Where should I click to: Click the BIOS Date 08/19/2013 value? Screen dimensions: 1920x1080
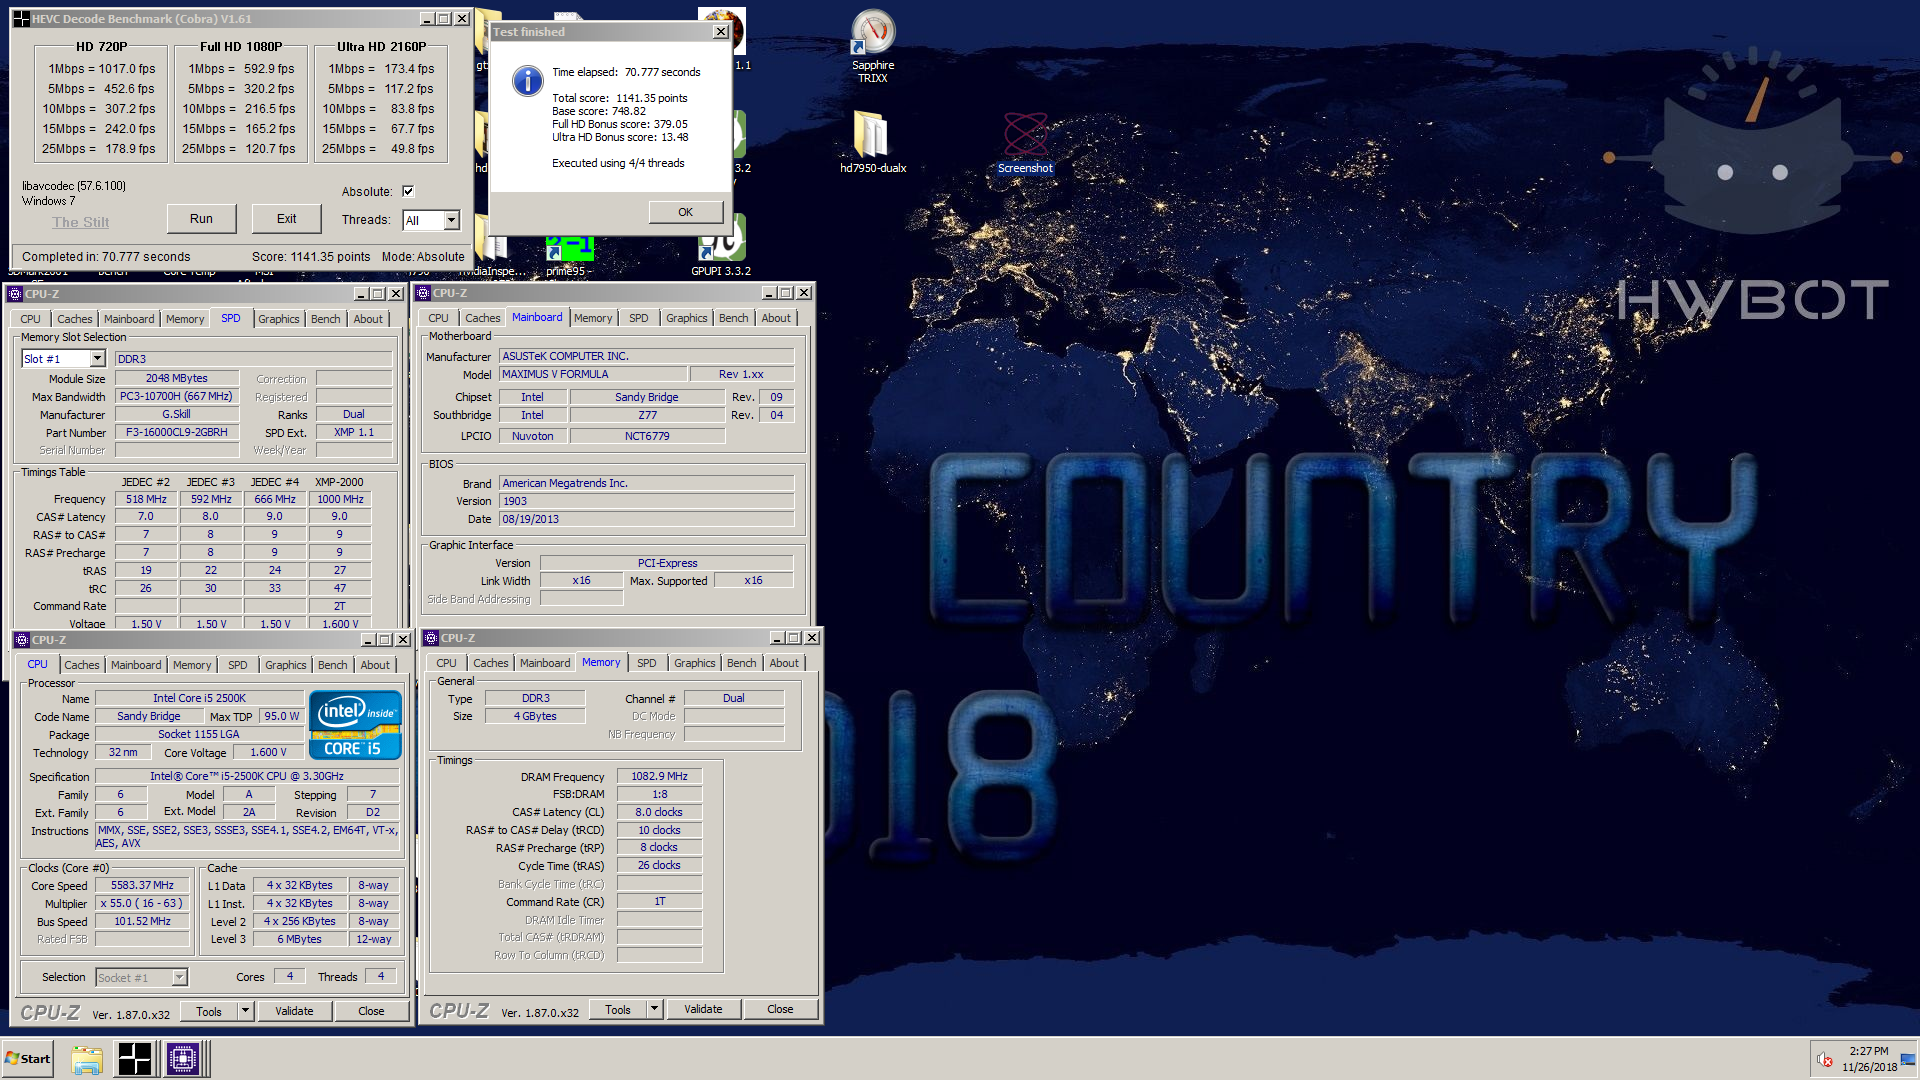pos(646,519)
